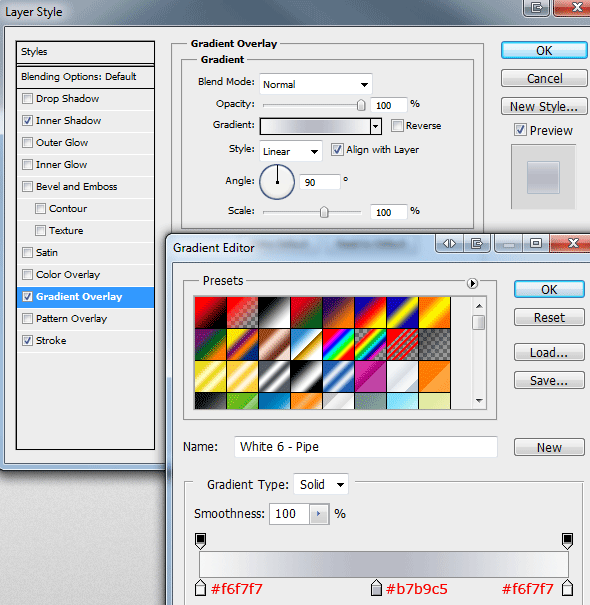Enable the Drop Shadow checkbox
Screen dimensions: 590x605
27,99
